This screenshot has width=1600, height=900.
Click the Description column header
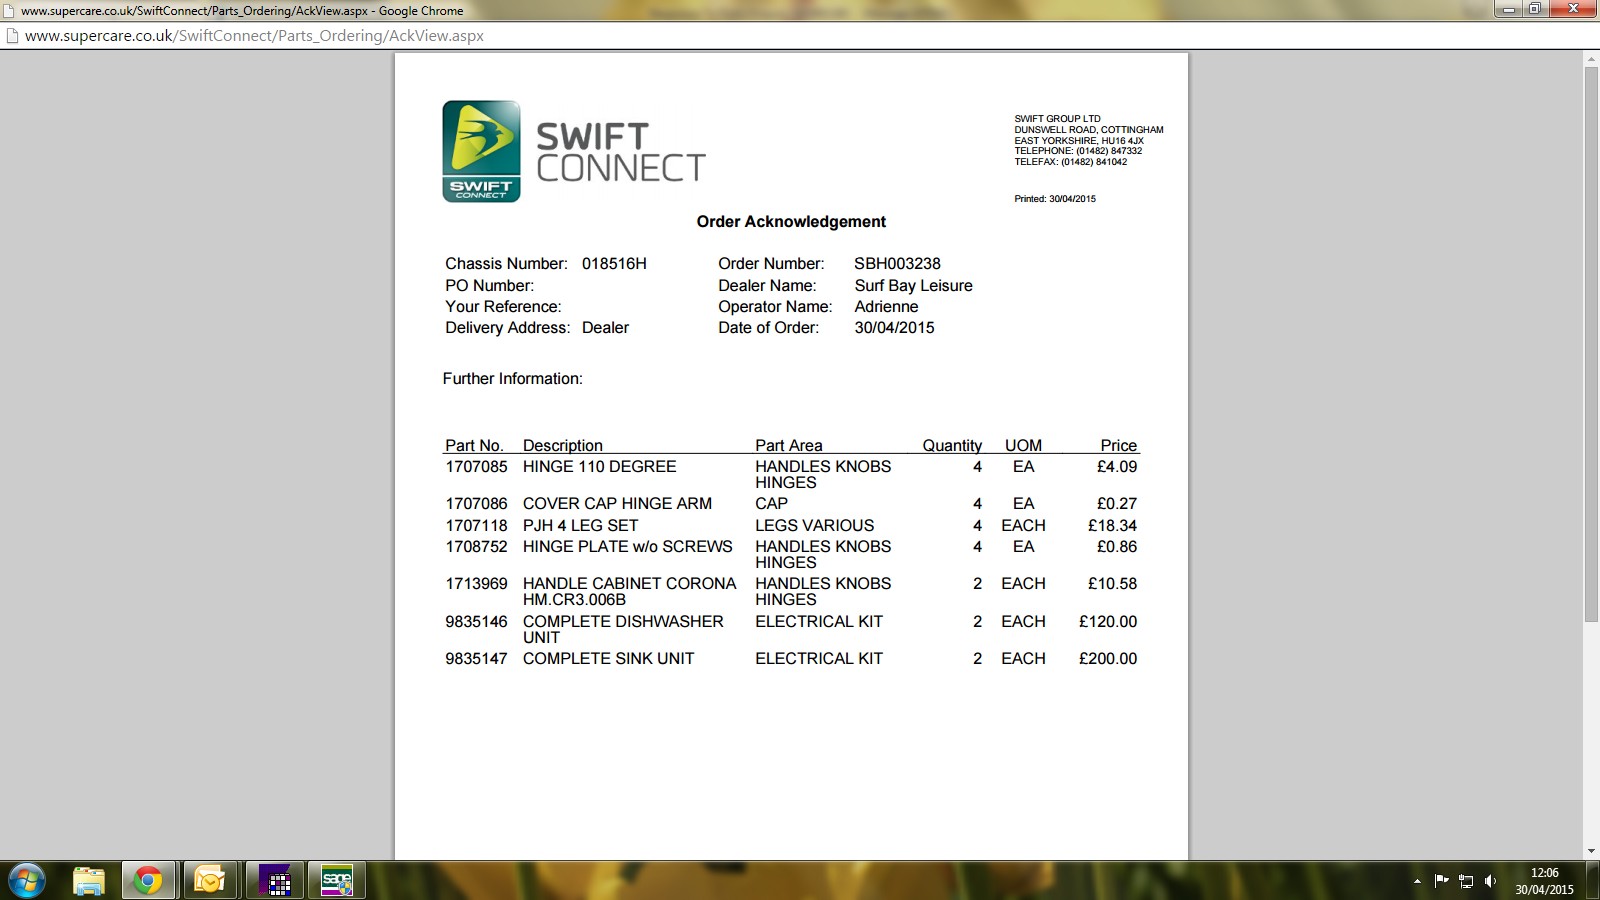click(x=563, y=446)
